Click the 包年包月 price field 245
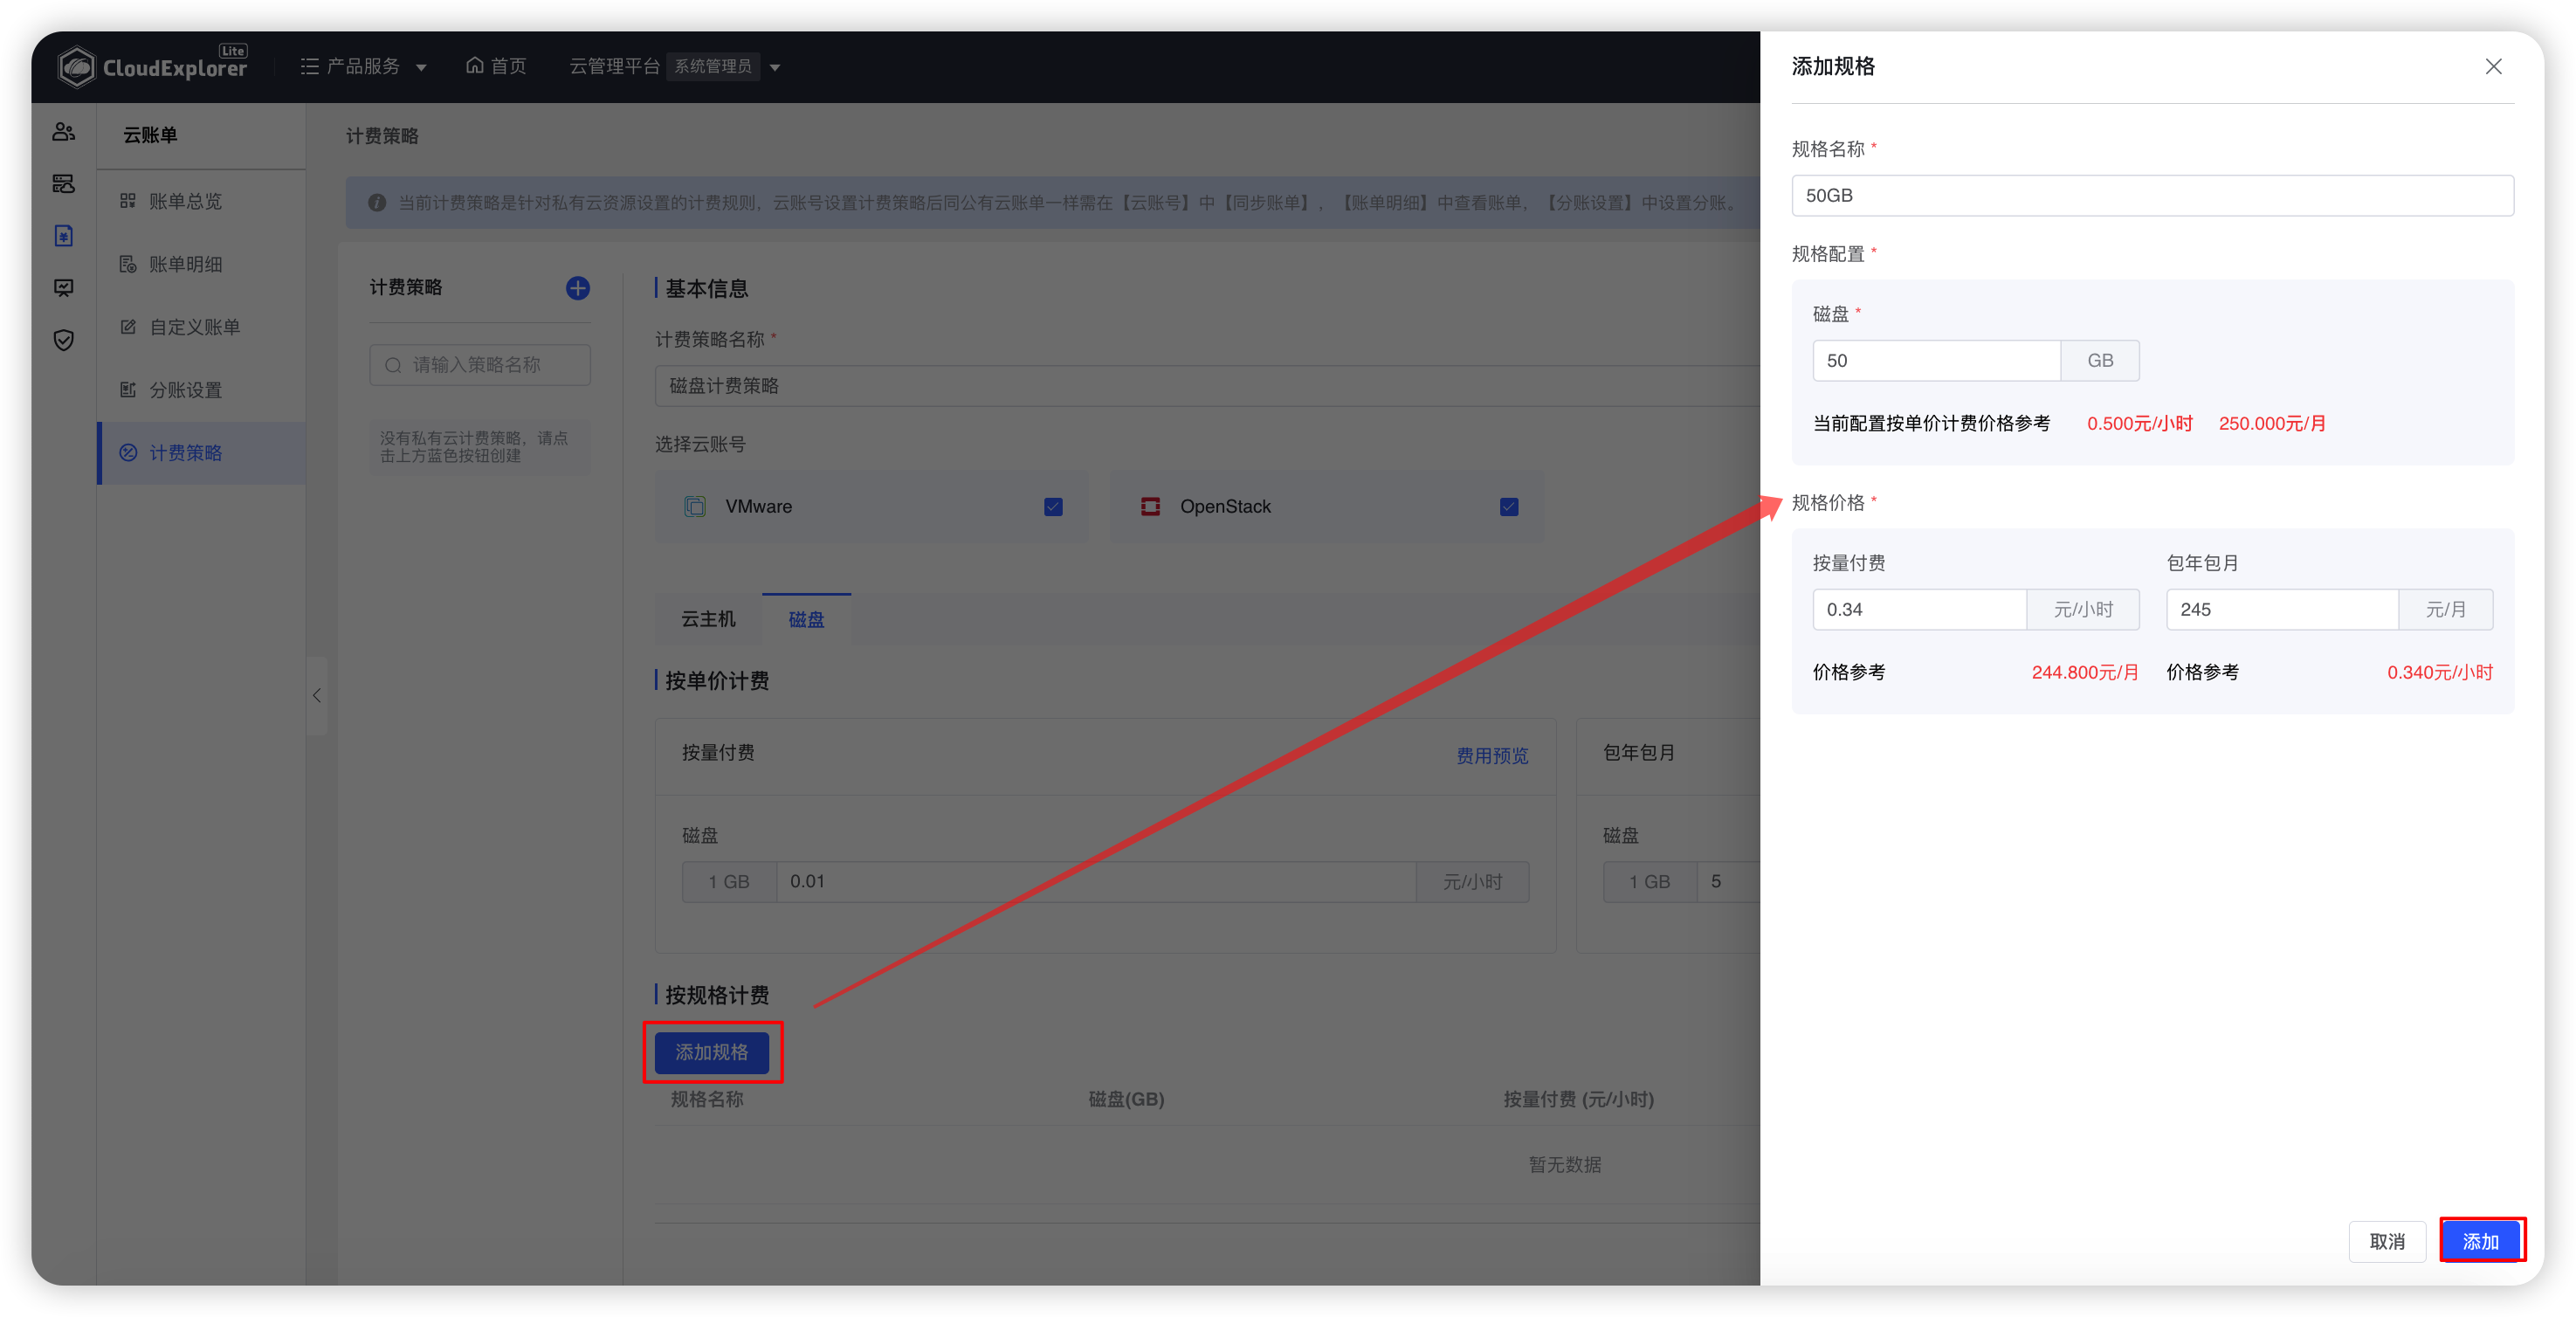Screen dimensions: 2576x1317 (x=2282, y=610)
